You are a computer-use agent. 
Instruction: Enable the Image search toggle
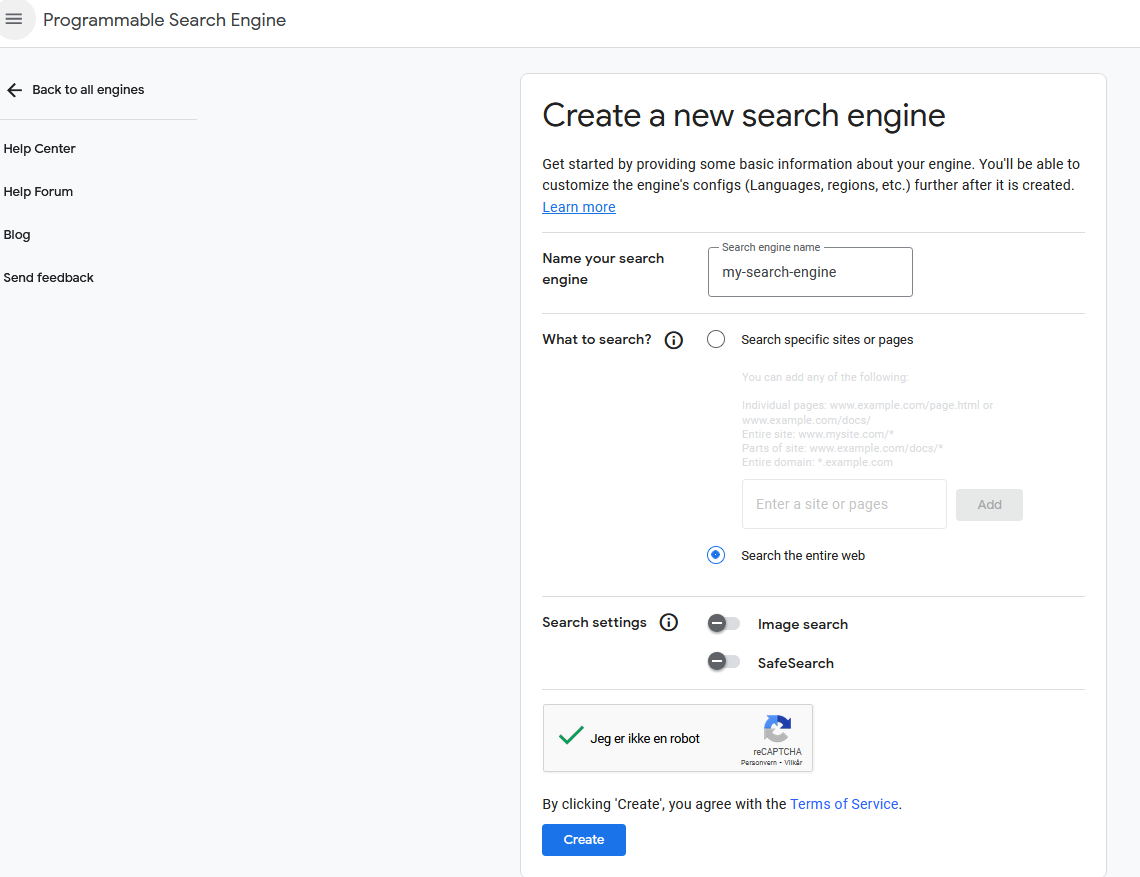coord(723,624)
